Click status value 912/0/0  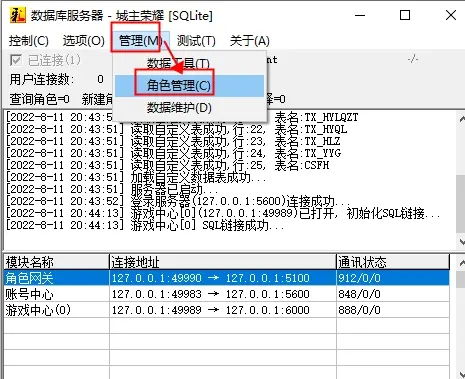pyautogui.click(x=359, y=278)
